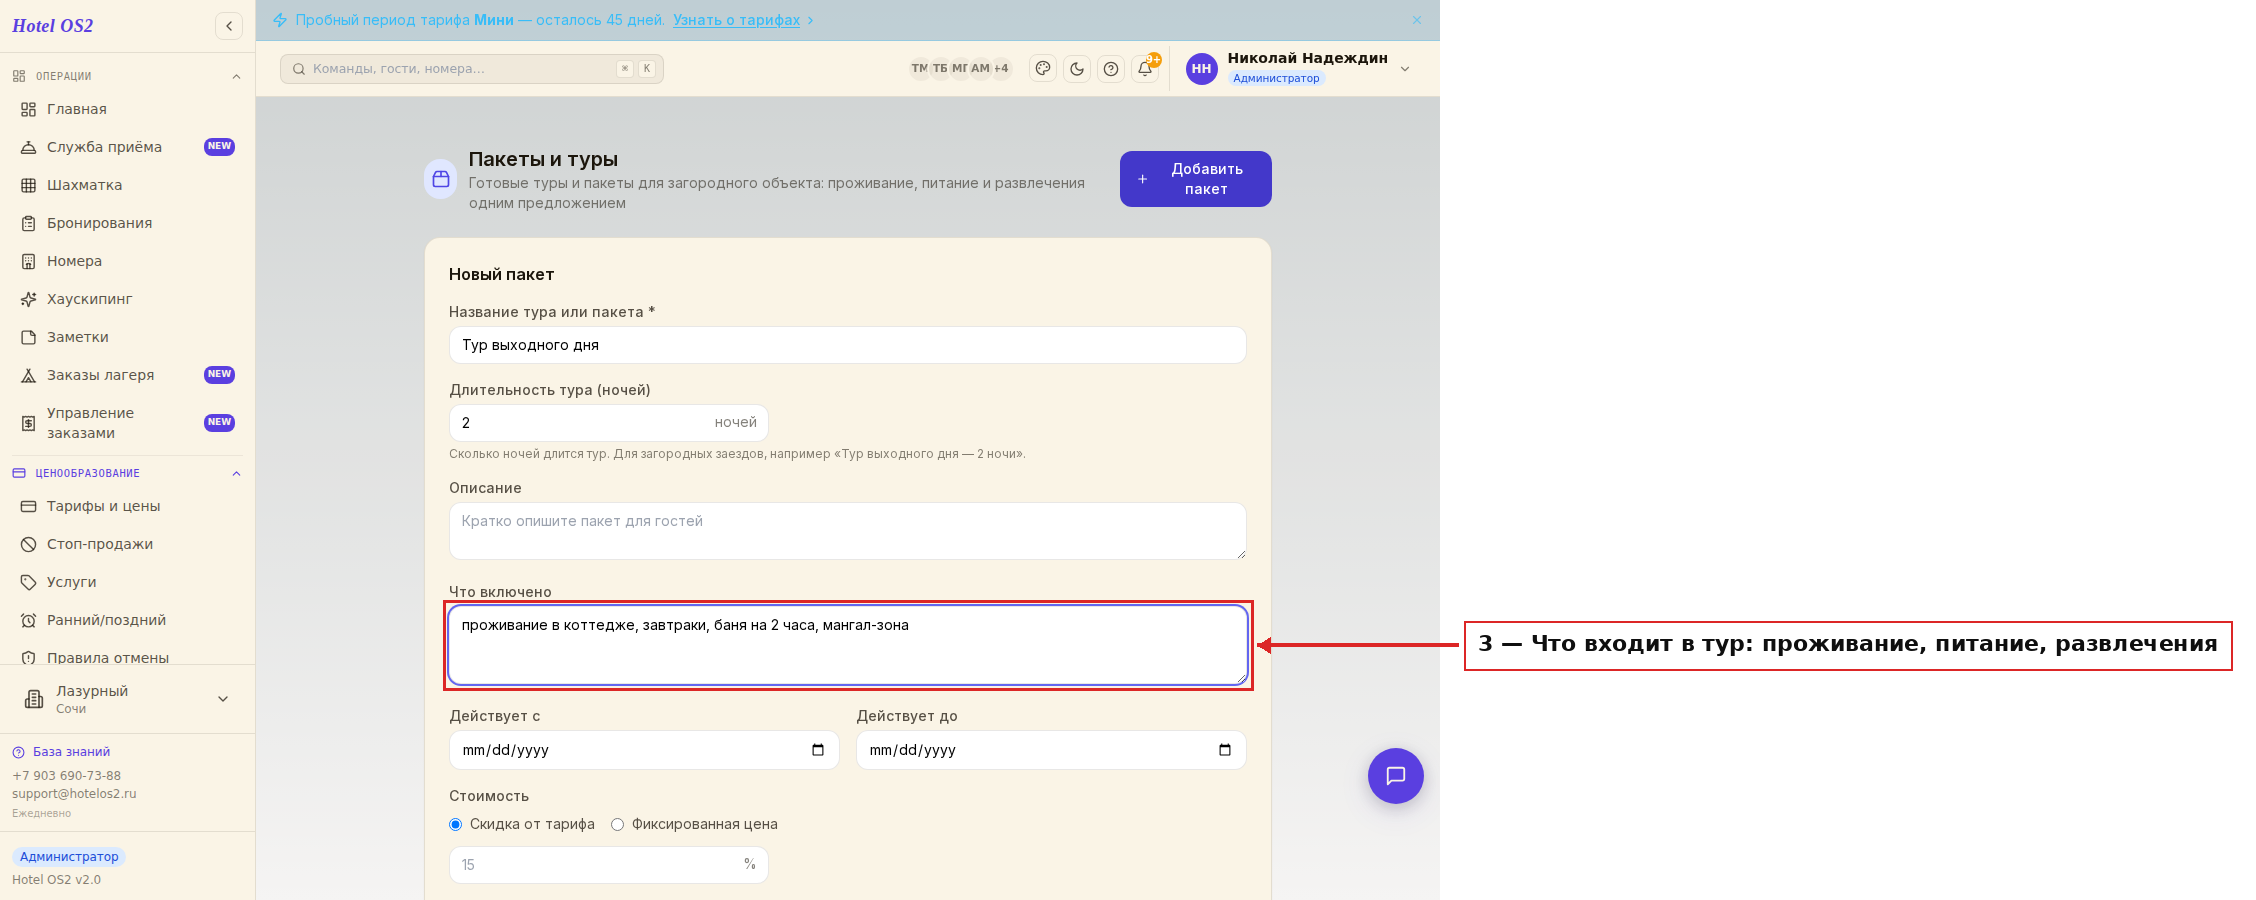Click the Служба приёма bell icon
The image size is (2256, 900).
click(x=29, y=147)
